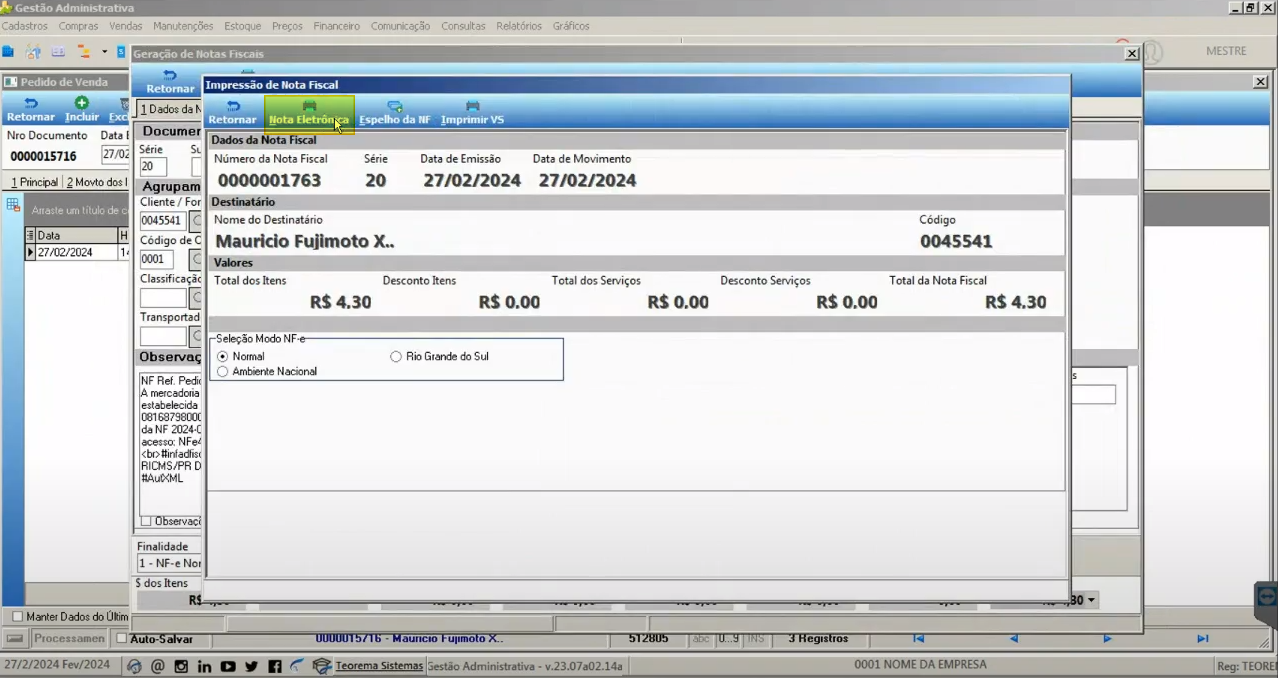1278x678 pixels.
Task: Click the headset support icon in status bar
Action: (134, 666)
